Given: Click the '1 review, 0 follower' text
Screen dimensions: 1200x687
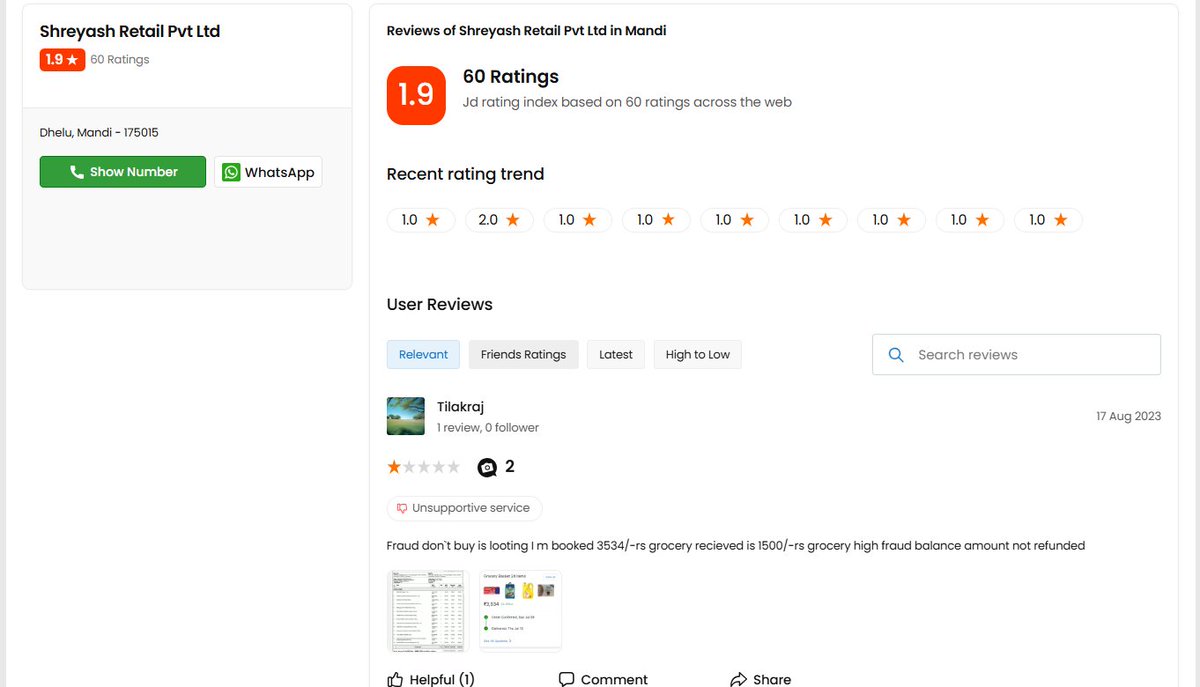Looking at the screenshot, I should coord(488,428).
